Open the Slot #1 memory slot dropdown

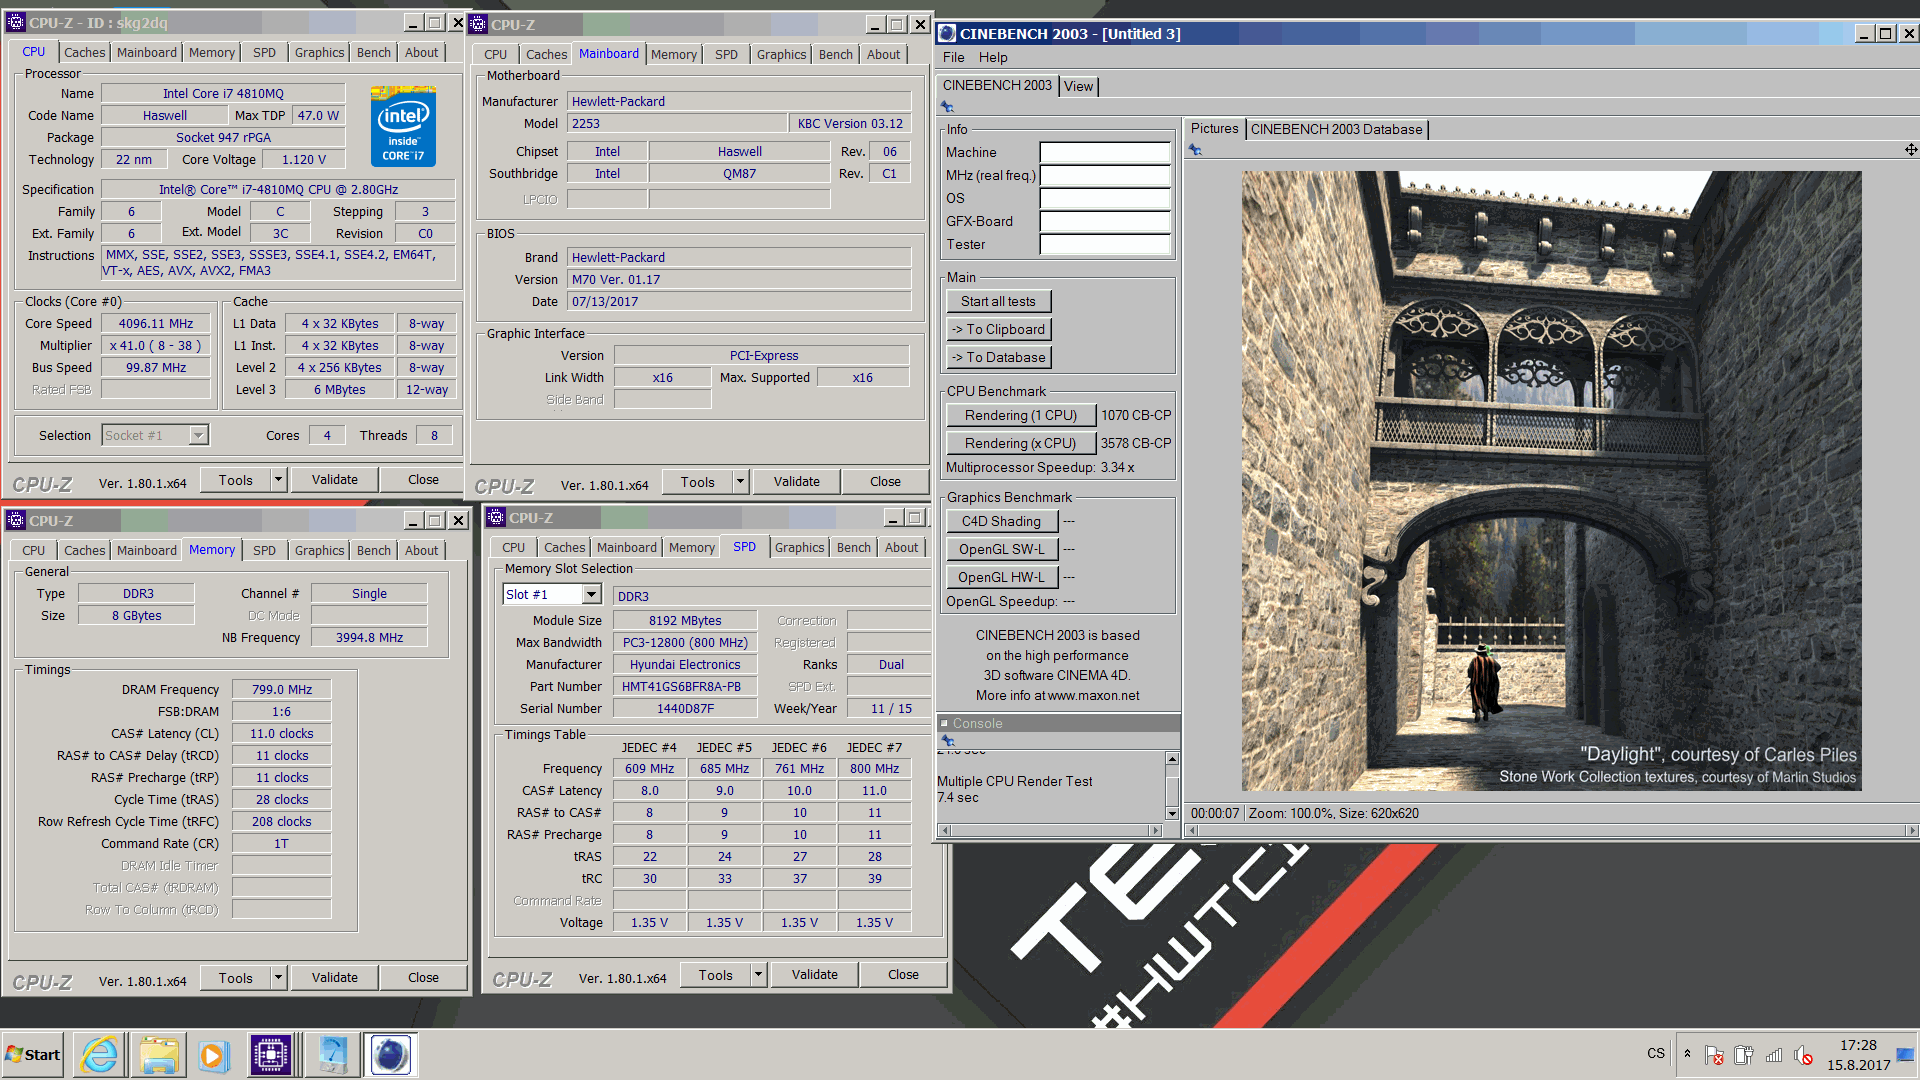(x=591, y=595)
